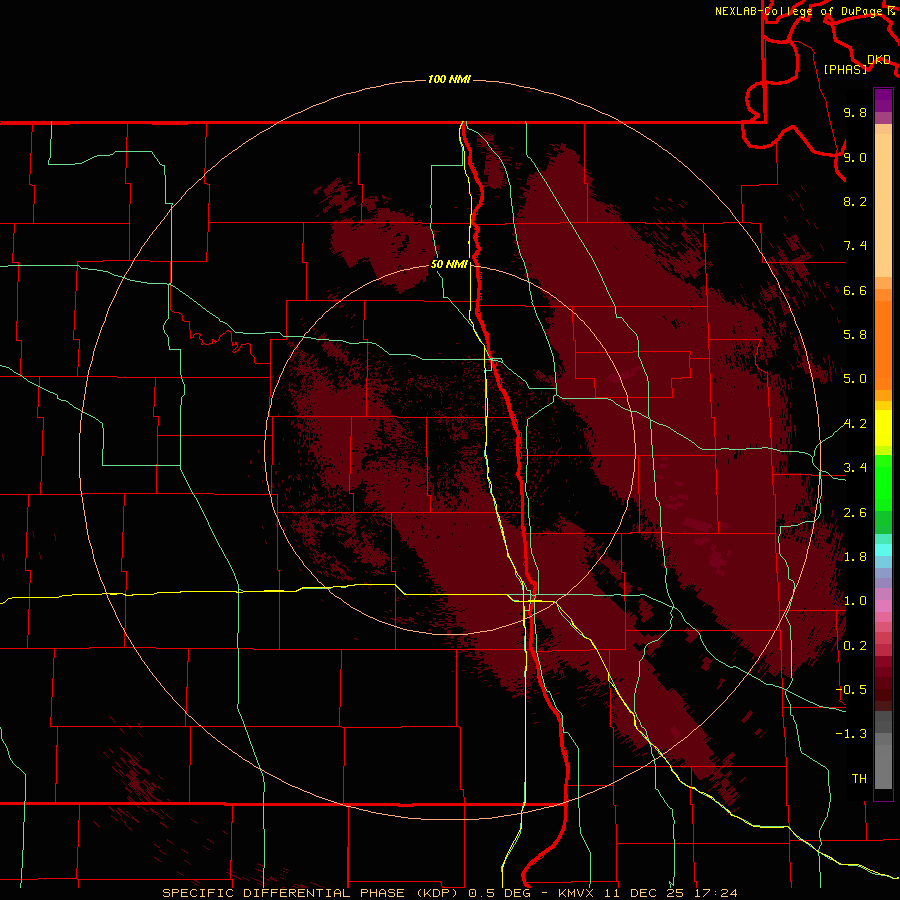Click the 2.6 scale value
Image resolution: width=900 pixels, height=900 pixels.
pyautogui.click(x=855, y=513)
